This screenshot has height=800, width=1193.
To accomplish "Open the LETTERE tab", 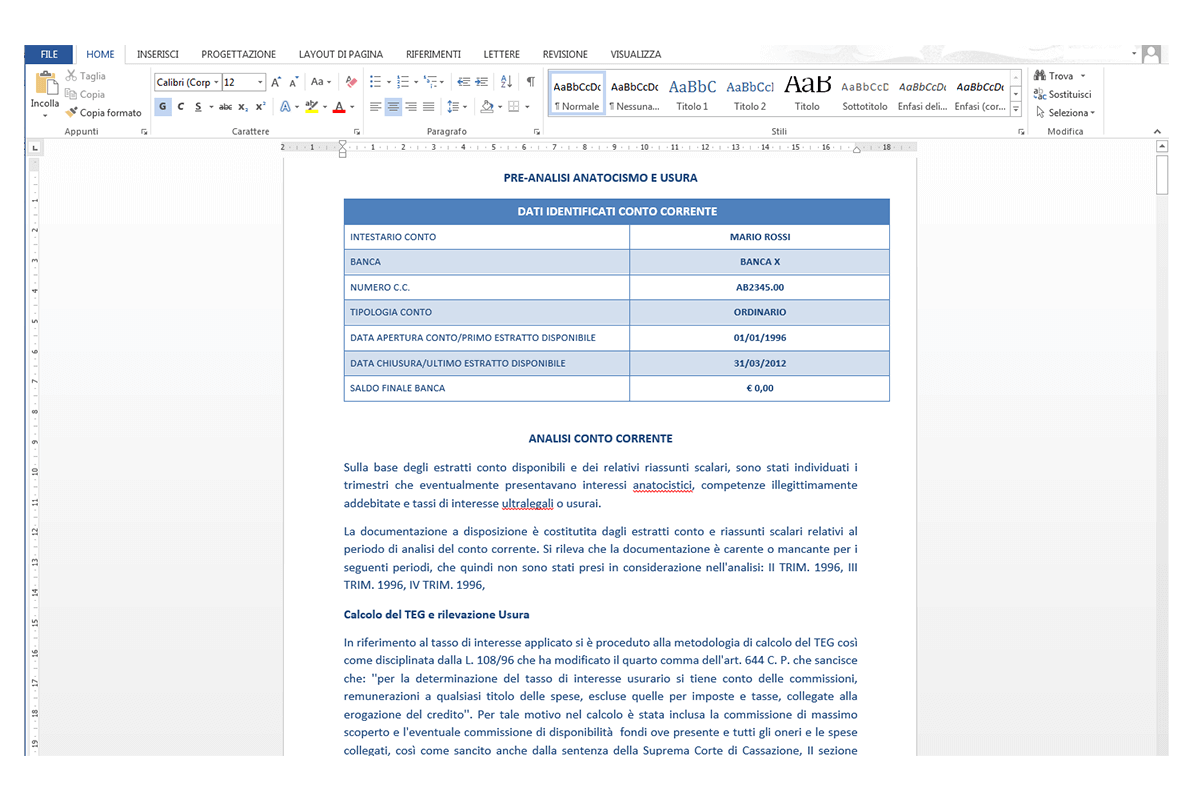I will (501, 54).
